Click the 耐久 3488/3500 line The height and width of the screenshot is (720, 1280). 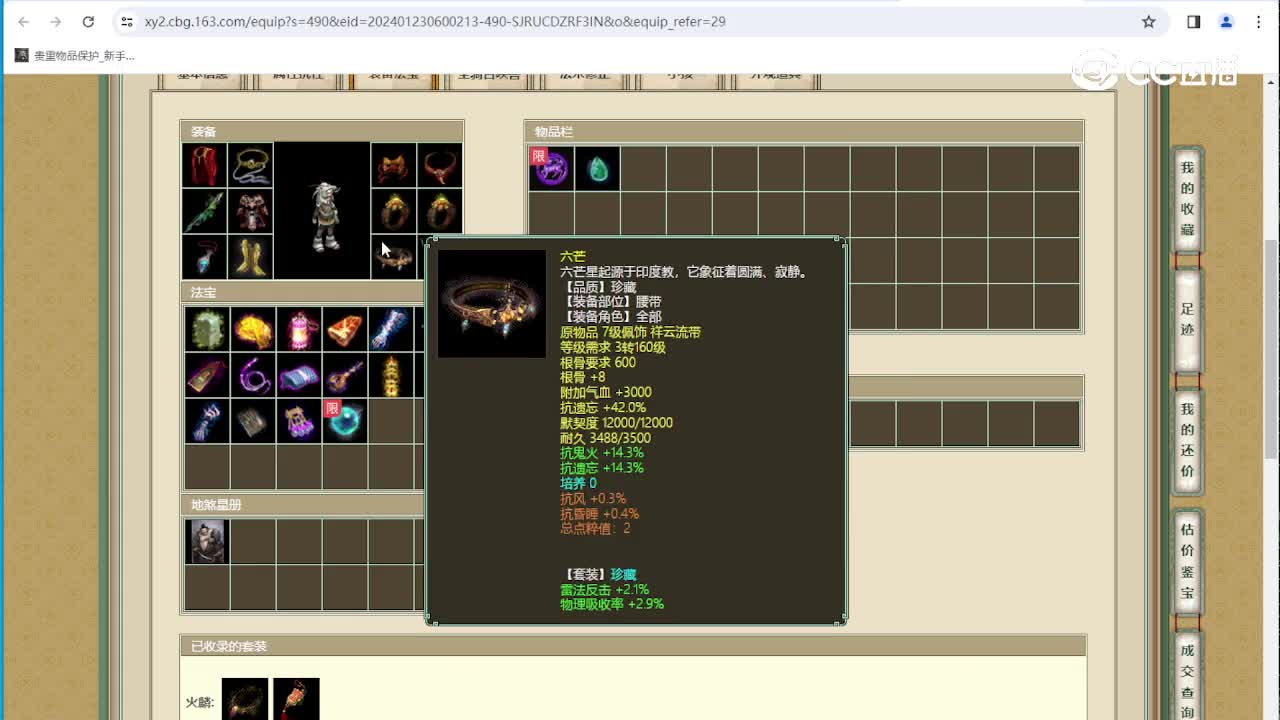point(605,437)
